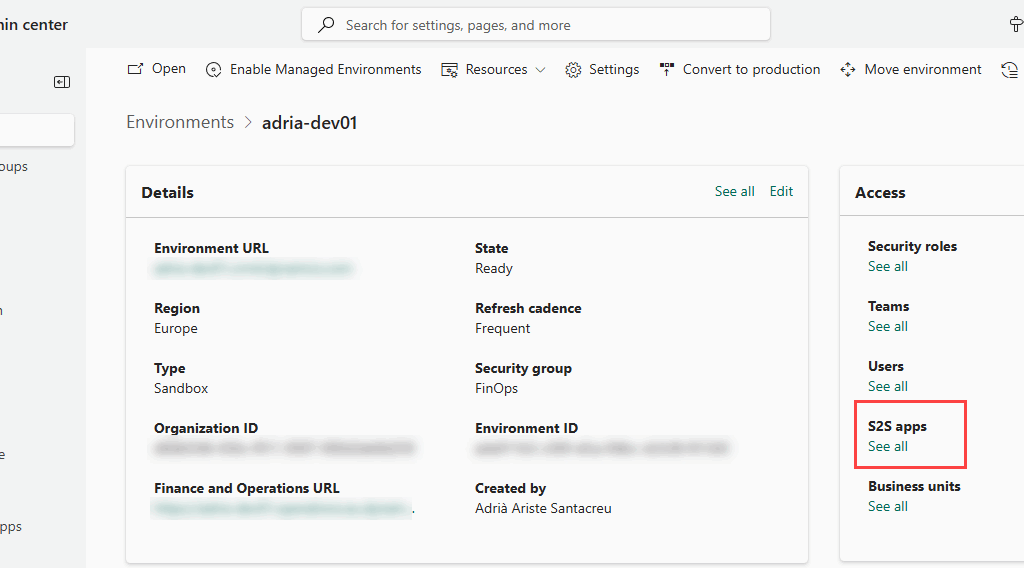Collapse the left navigation pane icon
The width and height of the screenshot is (1024, 568).
[x=62, y=82]
